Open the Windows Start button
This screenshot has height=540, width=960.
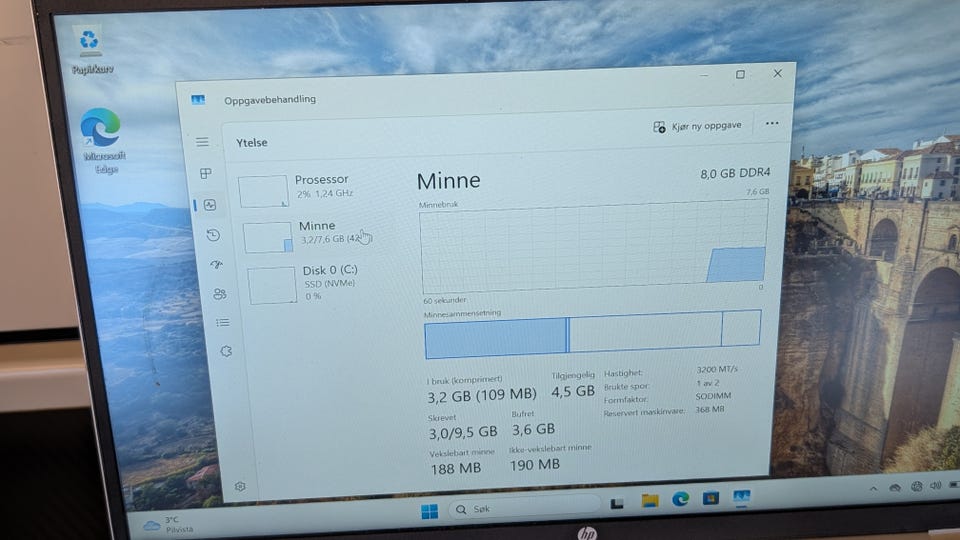click(x=430, y=511)
